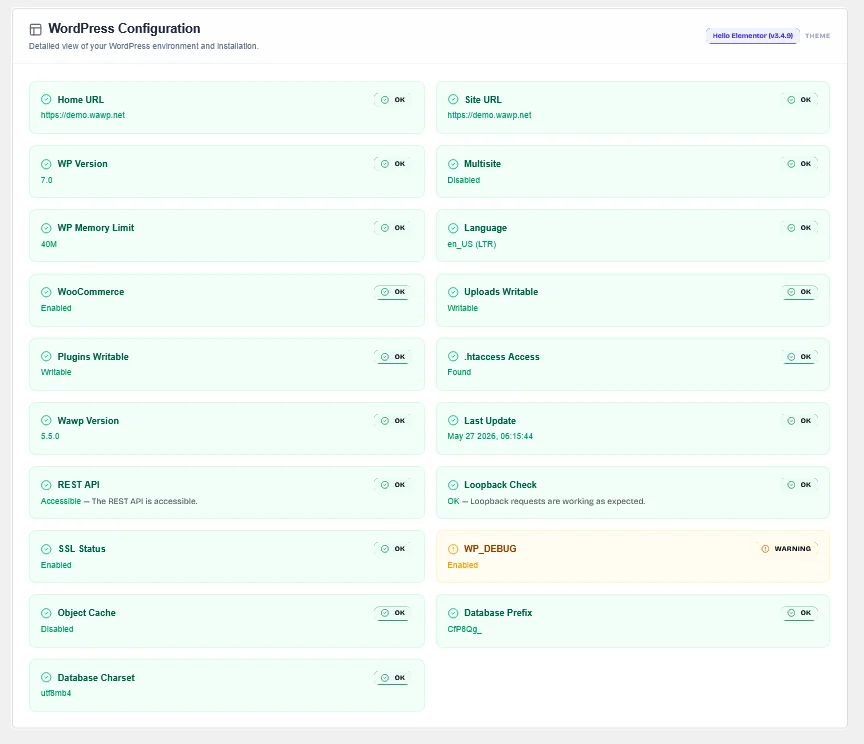
Task: Click the OK badge on Object Cache card
Action: (392, 613)
